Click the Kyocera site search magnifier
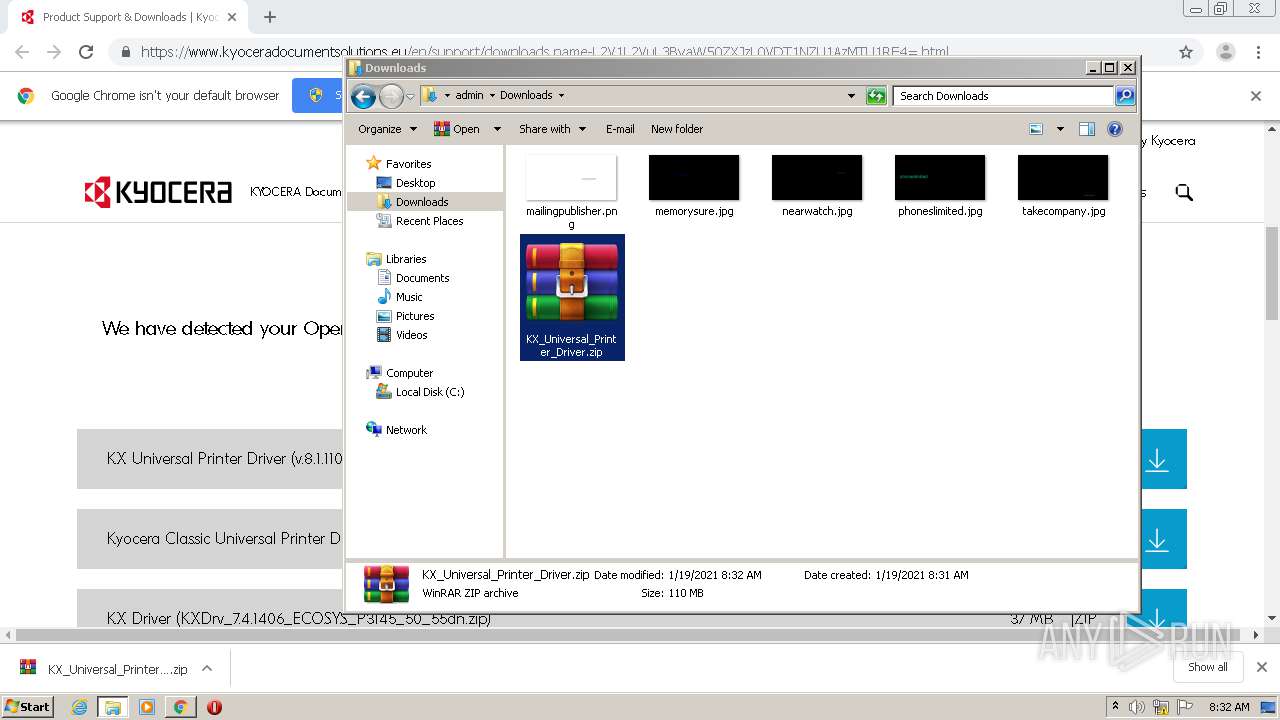Image resolution: width=1280 pixels, height=720 pixels. (1184, 192)
